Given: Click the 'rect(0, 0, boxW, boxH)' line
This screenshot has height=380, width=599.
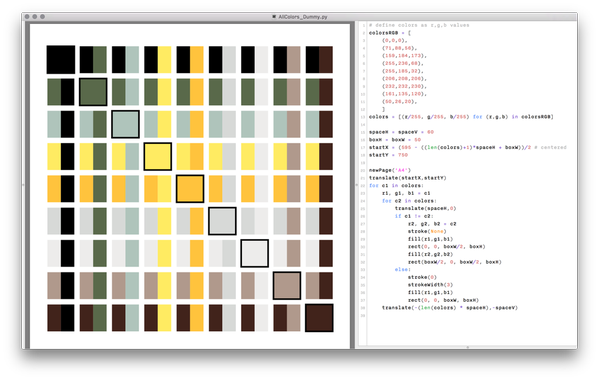Looking at the screenshot, I should [443, 300].
